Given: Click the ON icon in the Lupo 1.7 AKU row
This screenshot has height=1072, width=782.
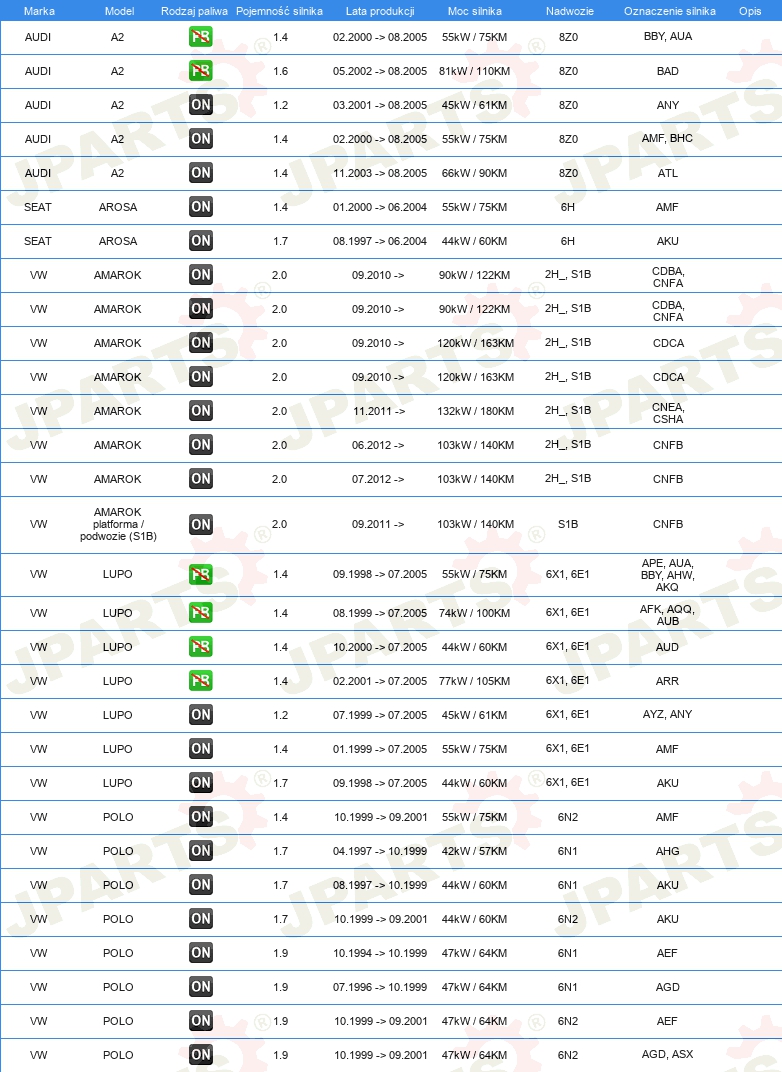Looking at the screenshot, I should point(200,783).
